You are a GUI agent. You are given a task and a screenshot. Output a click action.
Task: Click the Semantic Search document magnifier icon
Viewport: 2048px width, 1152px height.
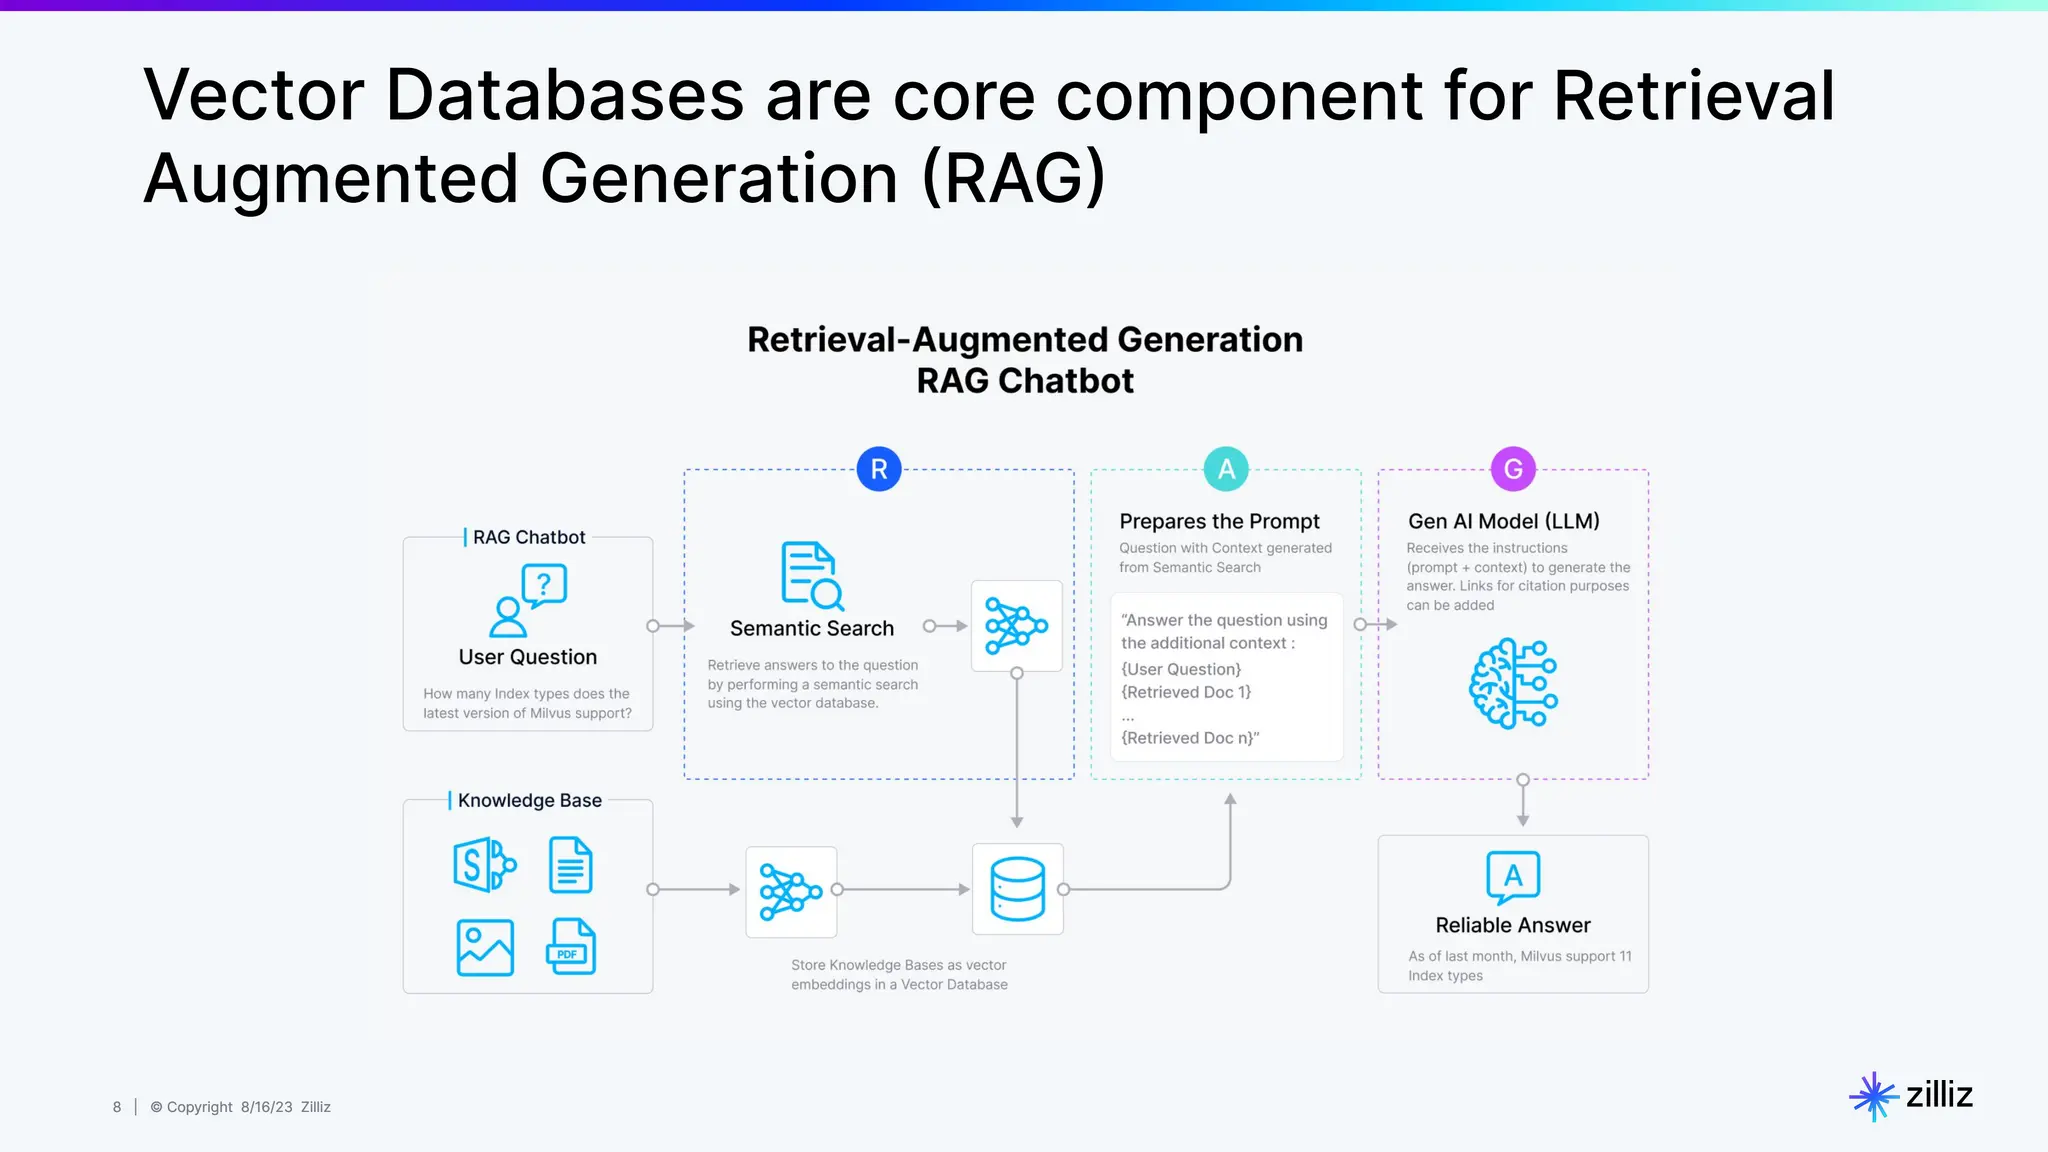(811, 576)
